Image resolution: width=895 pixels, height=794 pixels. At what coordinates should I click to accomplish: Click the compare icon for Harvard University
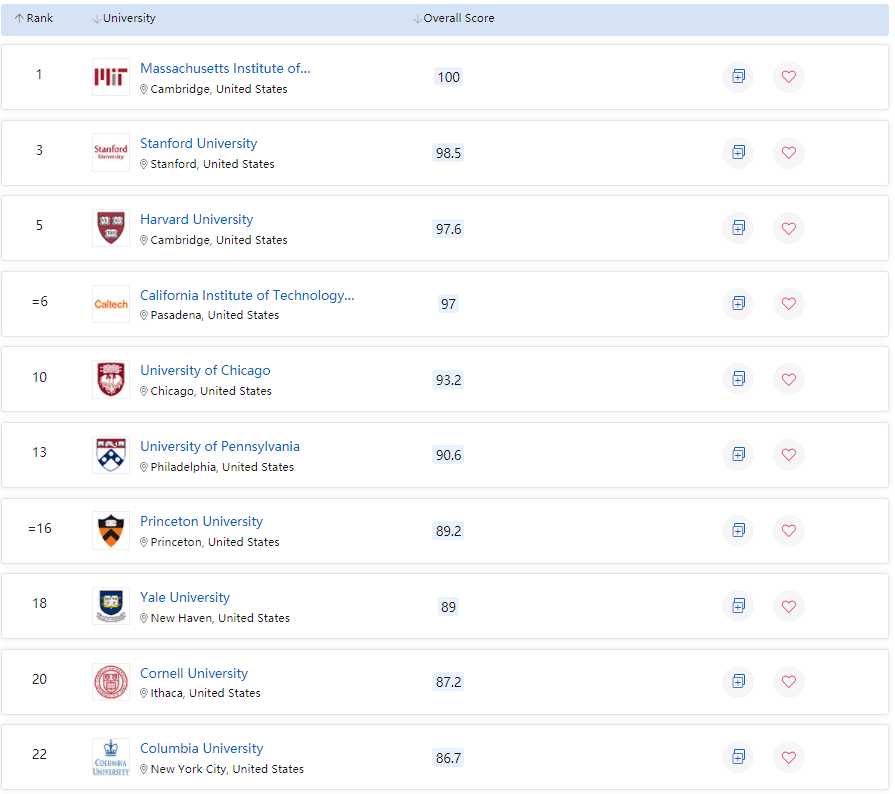coord(738,228)
